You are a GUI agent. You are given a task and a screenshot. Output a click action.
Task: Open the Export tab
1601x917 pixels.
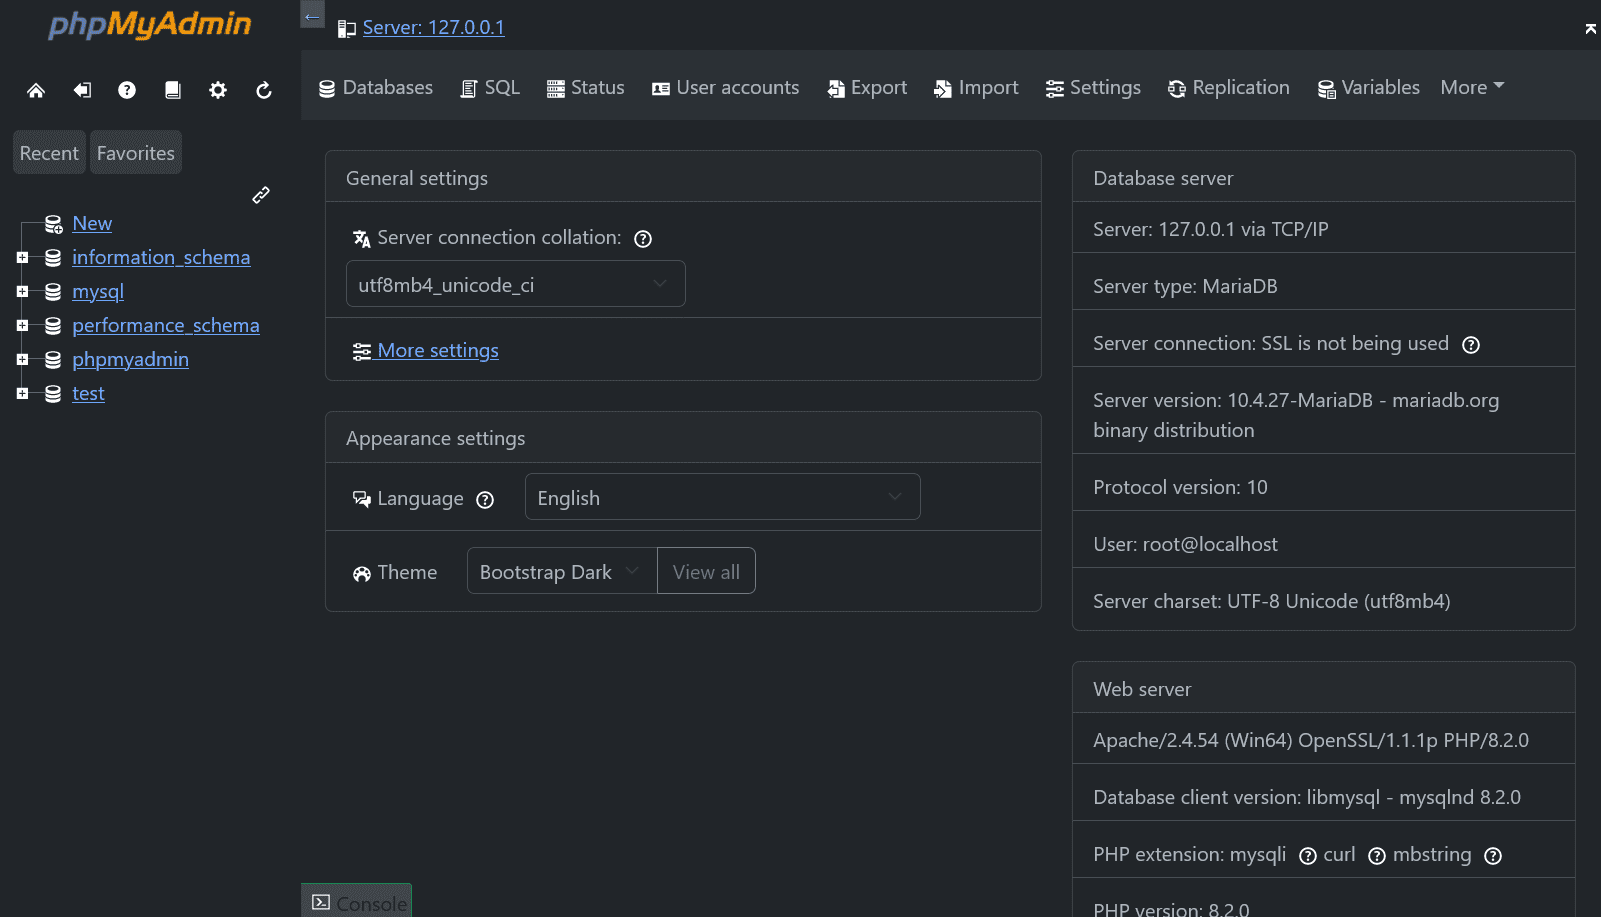click(867, 88)
